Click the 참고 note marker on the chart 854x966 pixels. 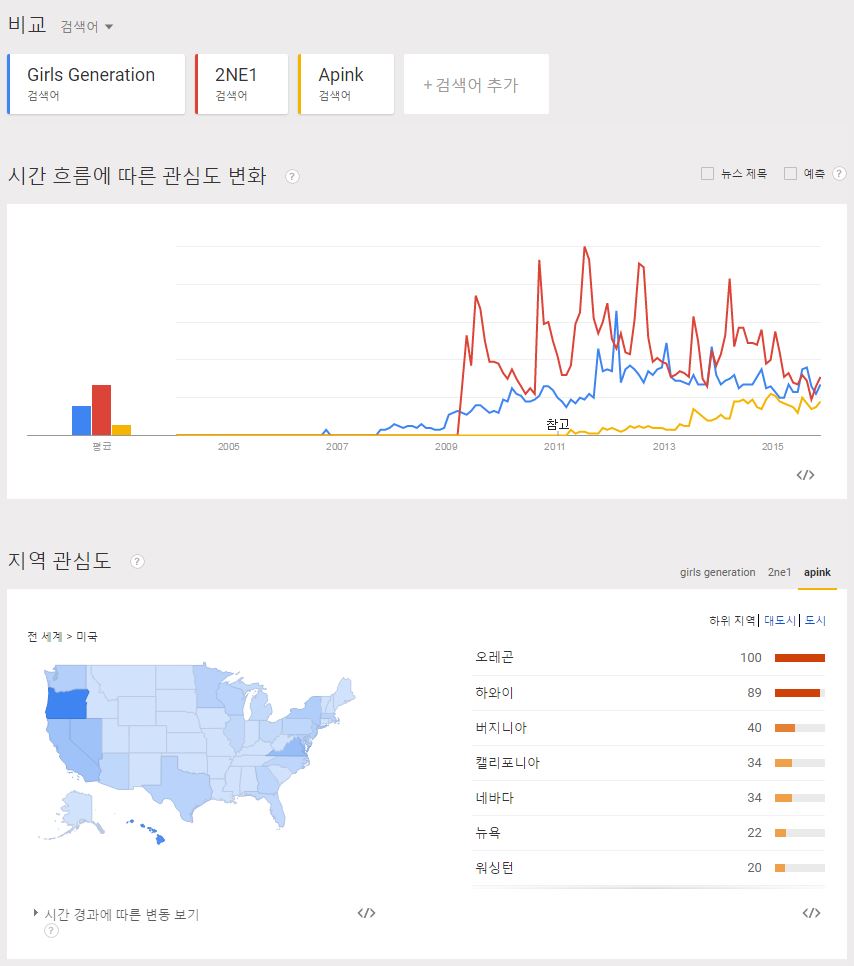[558, 424]
